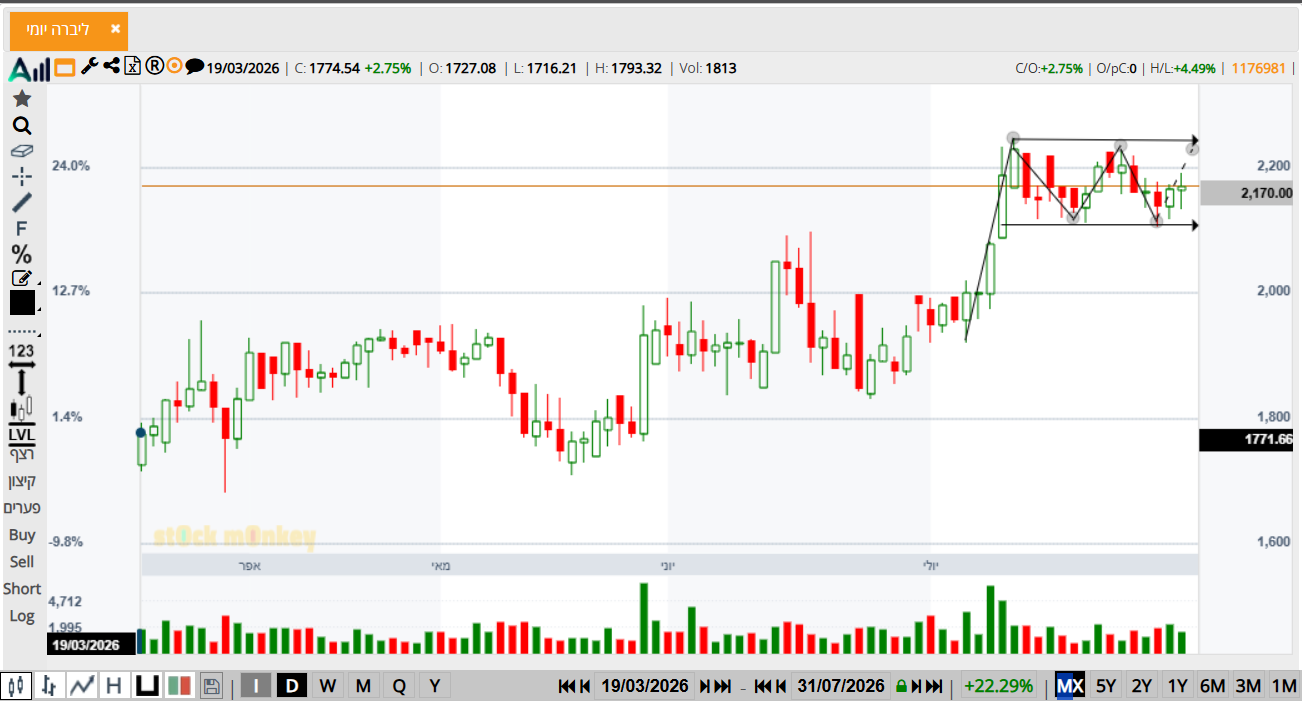The height and width of the screenshot is (702, 1302).
Task: Click the רצף sidebar button
Action: click(x=22, y=455)
